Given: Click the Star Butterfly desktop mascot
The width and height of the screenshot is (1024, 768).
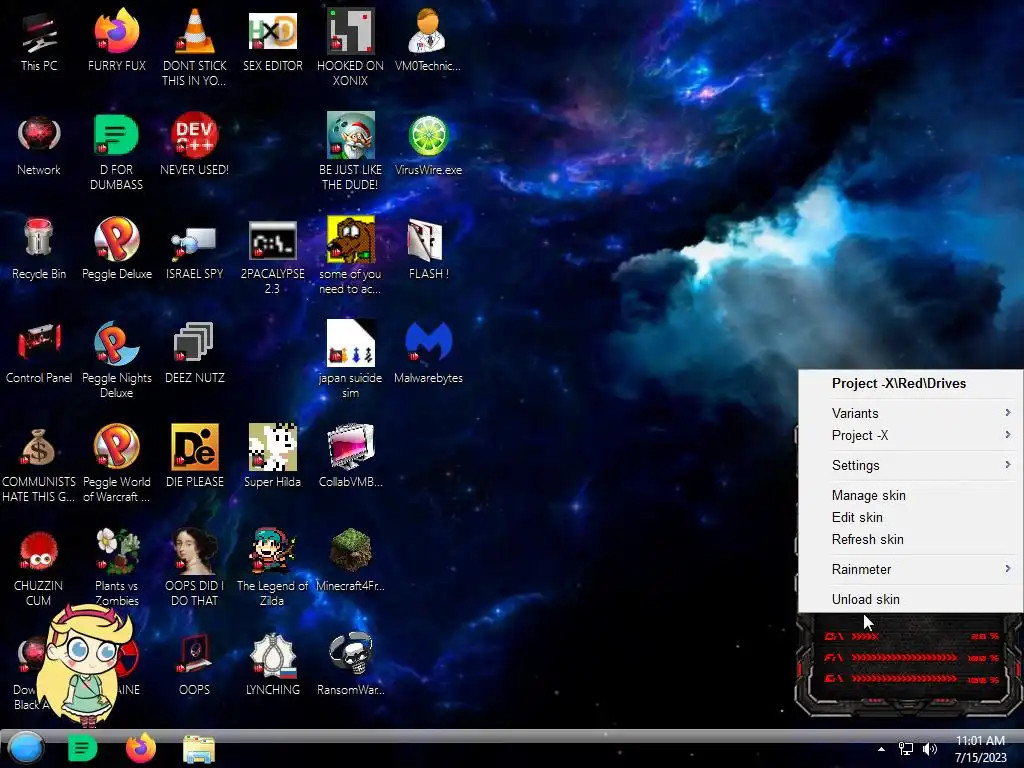Looking at the screenshot, I should [x=85, y=665].
